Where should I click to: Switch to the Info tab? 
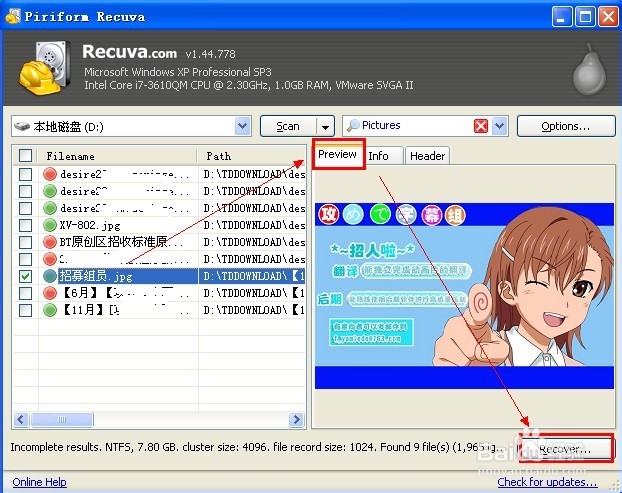(x=378, y=156)
